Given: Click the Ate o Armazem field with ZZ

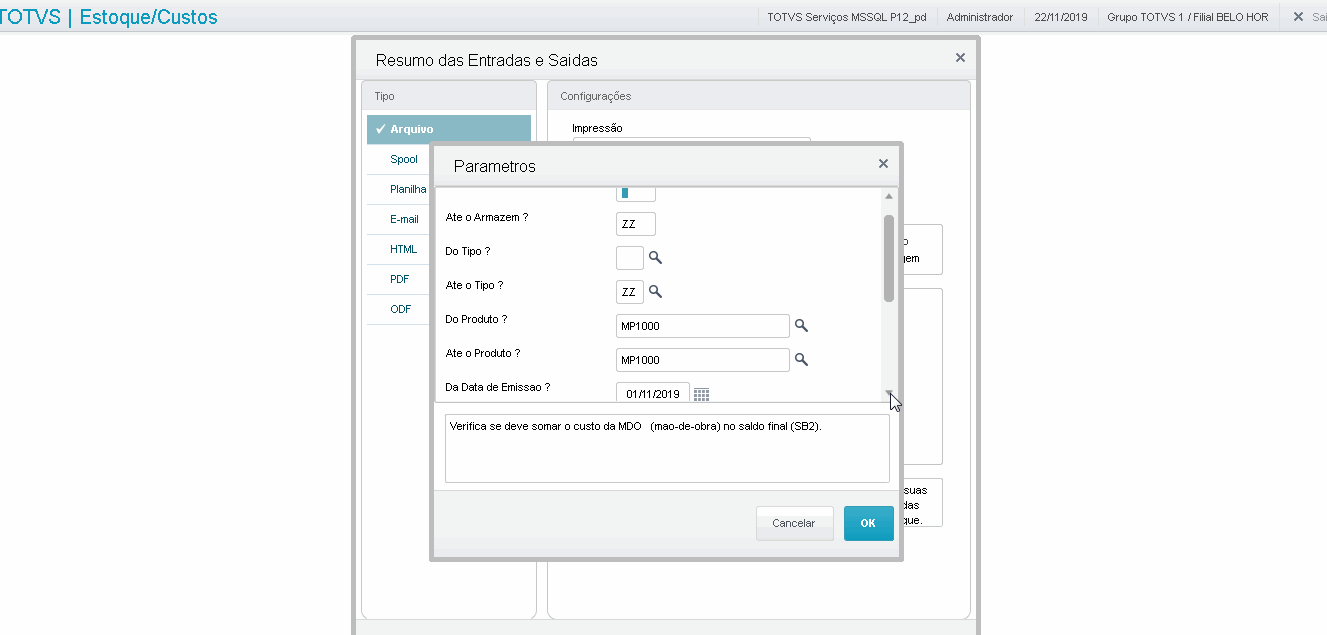Looking at the screenshot, I should coord(636,224).
